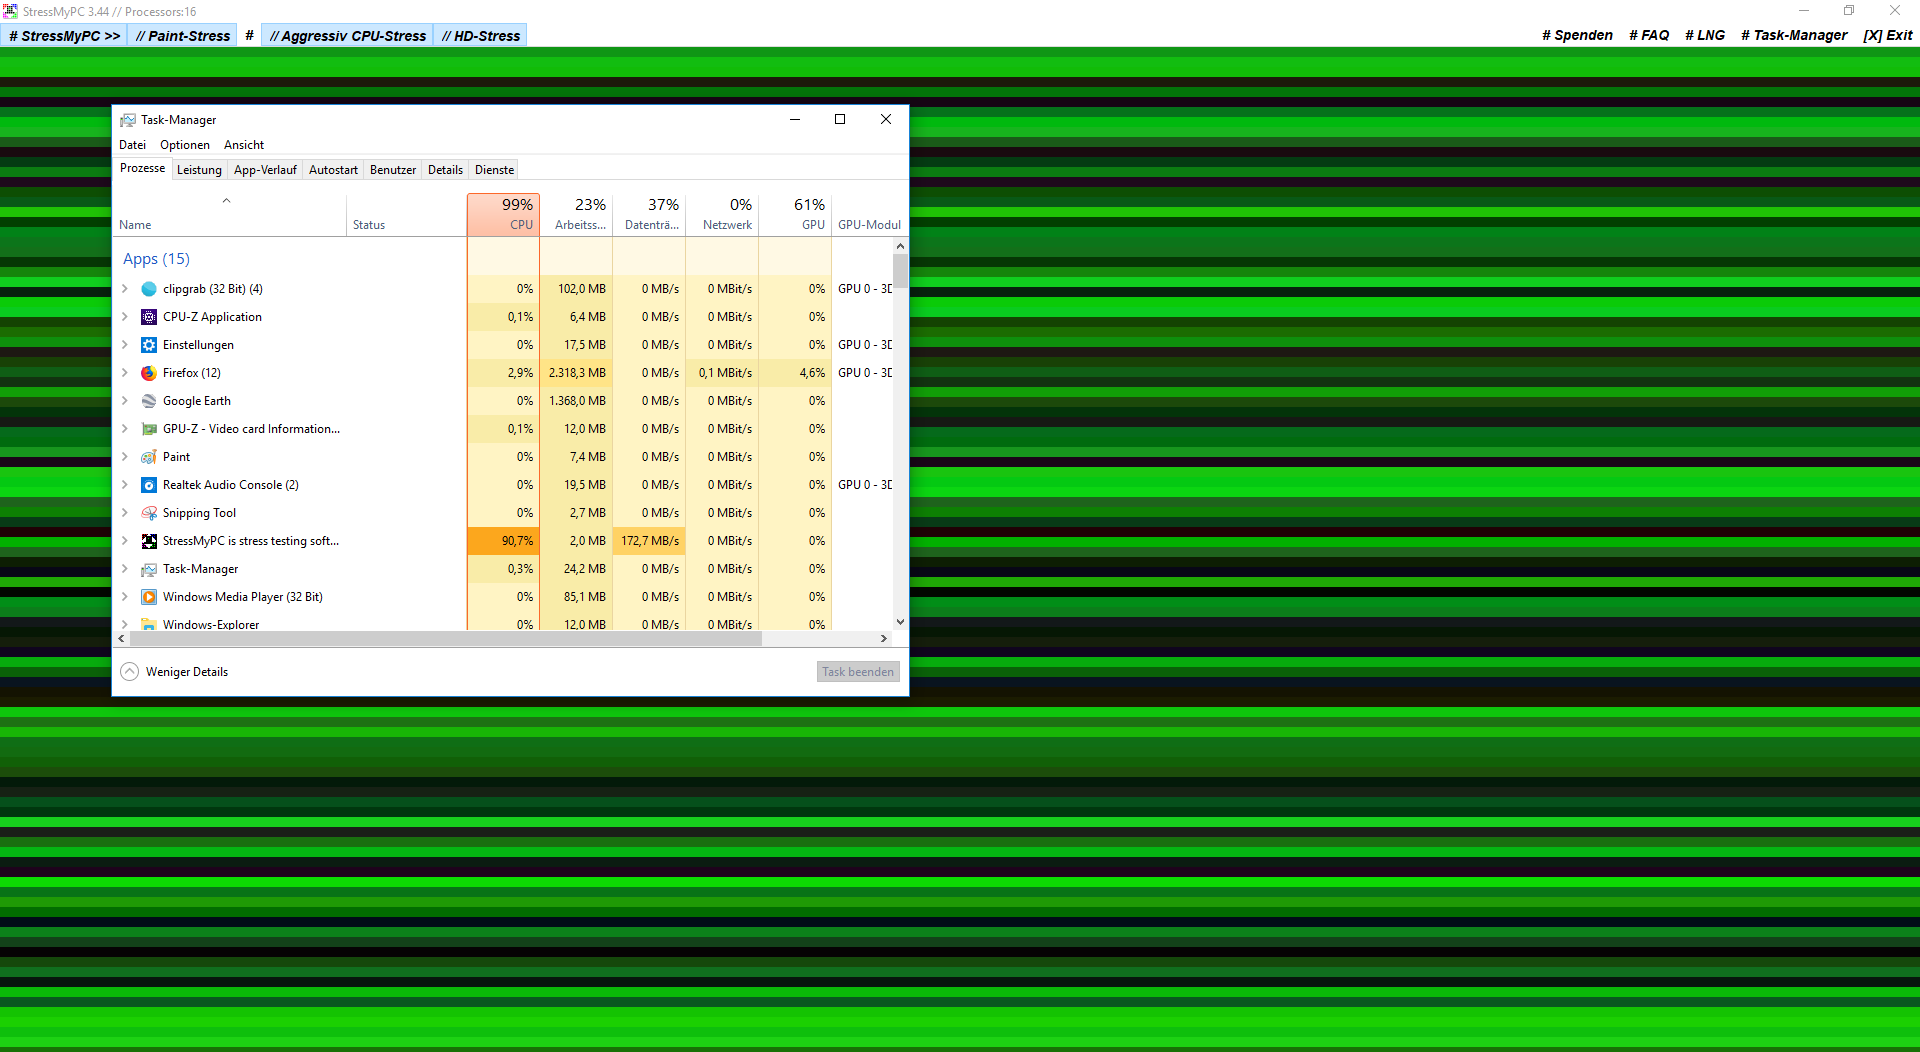The height and width of the screenshot is (1052, 1920).
Task: Select the Snipping Tool process name
Action: tap(199, 513)
